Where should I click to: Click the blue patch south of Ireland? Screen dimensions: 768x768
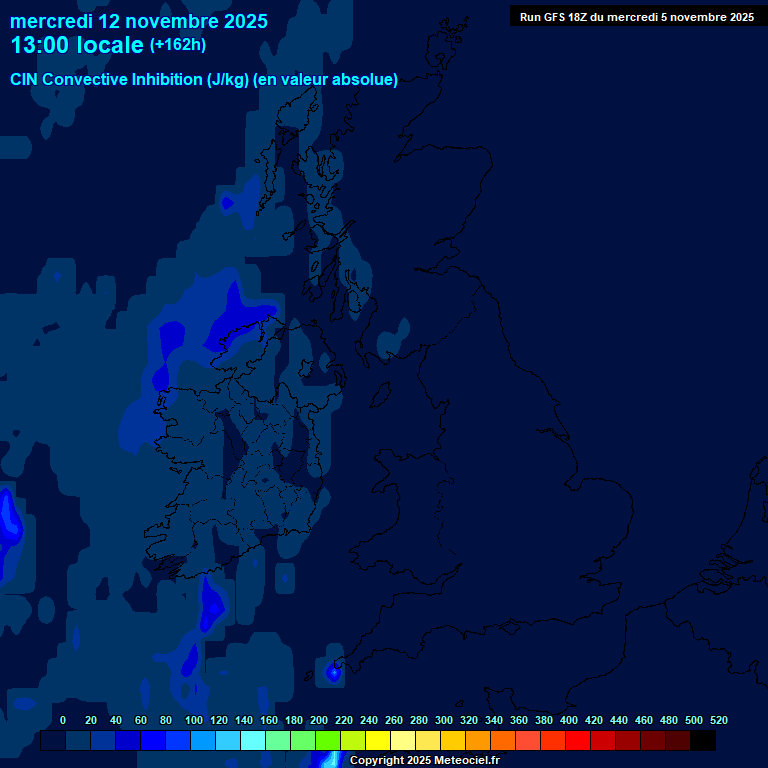(x=212, y=604)
